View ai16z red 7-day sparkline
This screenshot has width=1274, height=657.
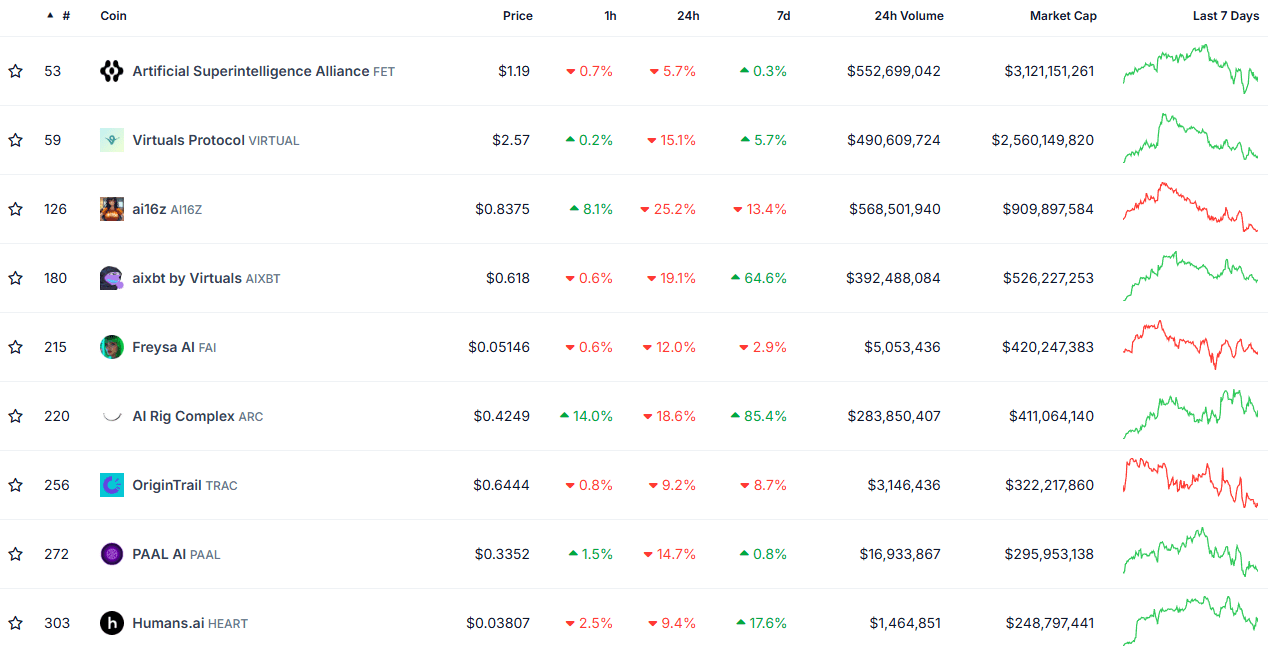1190,207
